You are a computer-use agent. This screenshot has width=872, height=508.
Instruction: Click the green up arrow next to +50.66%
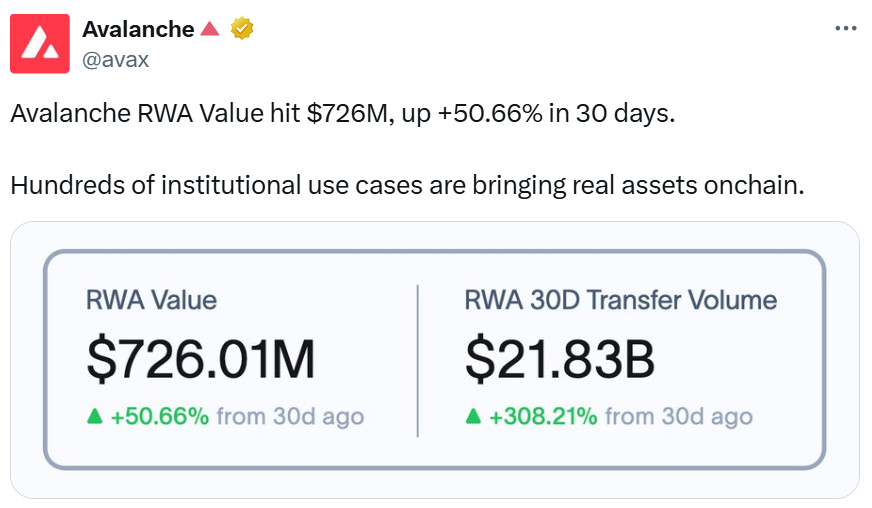click(x=95, y=416)
